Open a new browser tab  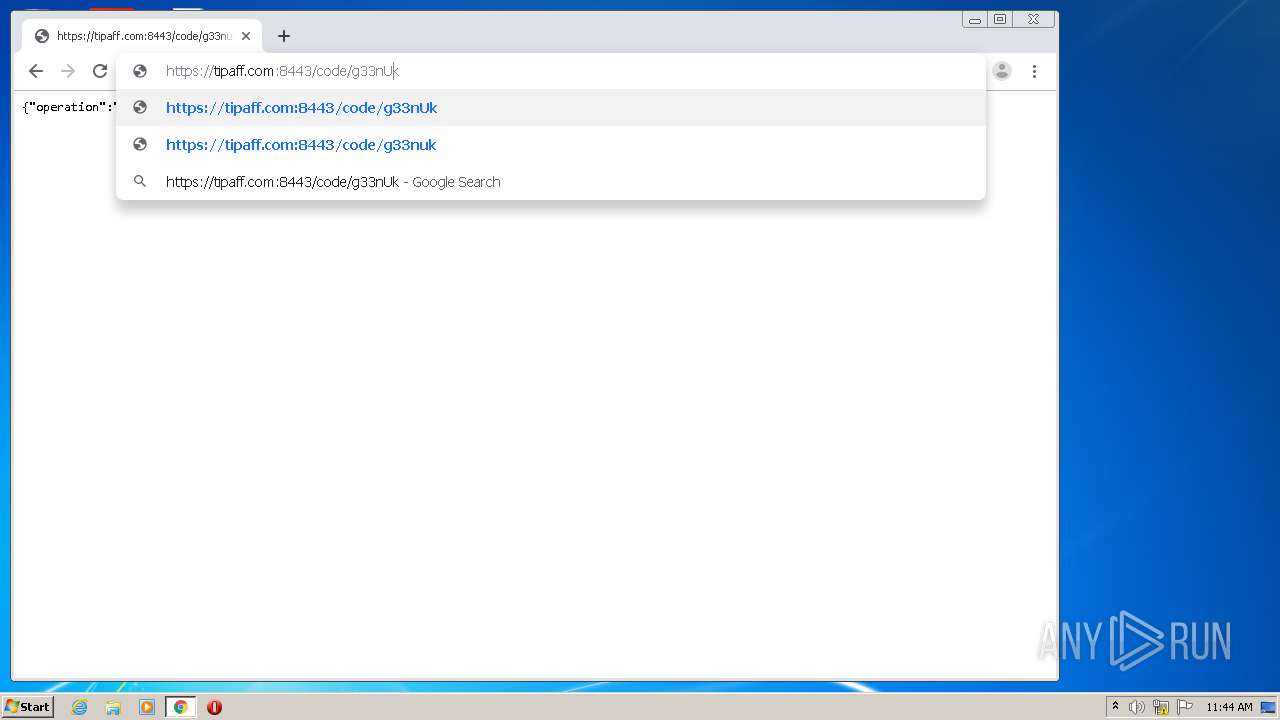(x=284, y=36)
